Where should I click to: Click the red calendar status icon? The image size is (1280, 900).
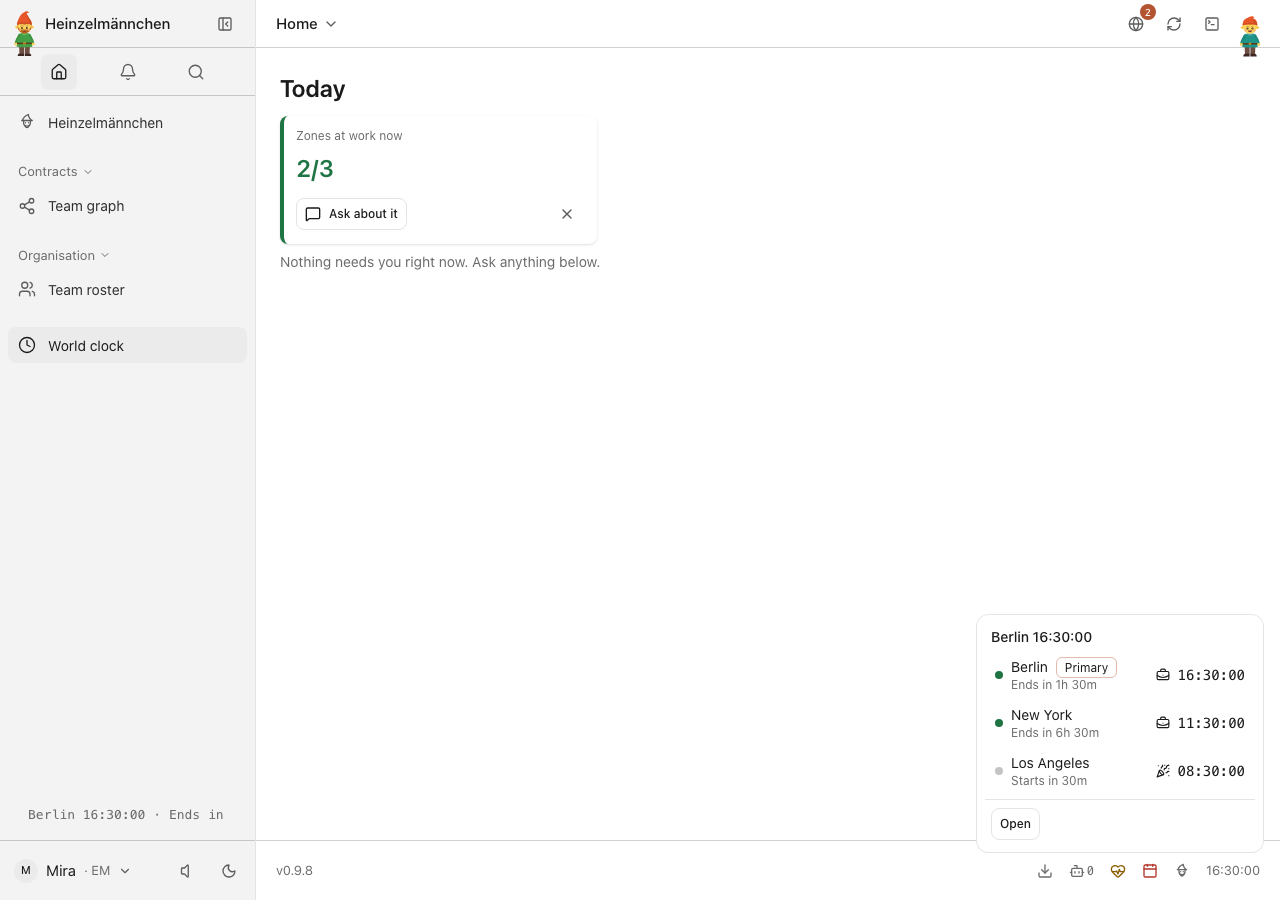coord(1150,871)
